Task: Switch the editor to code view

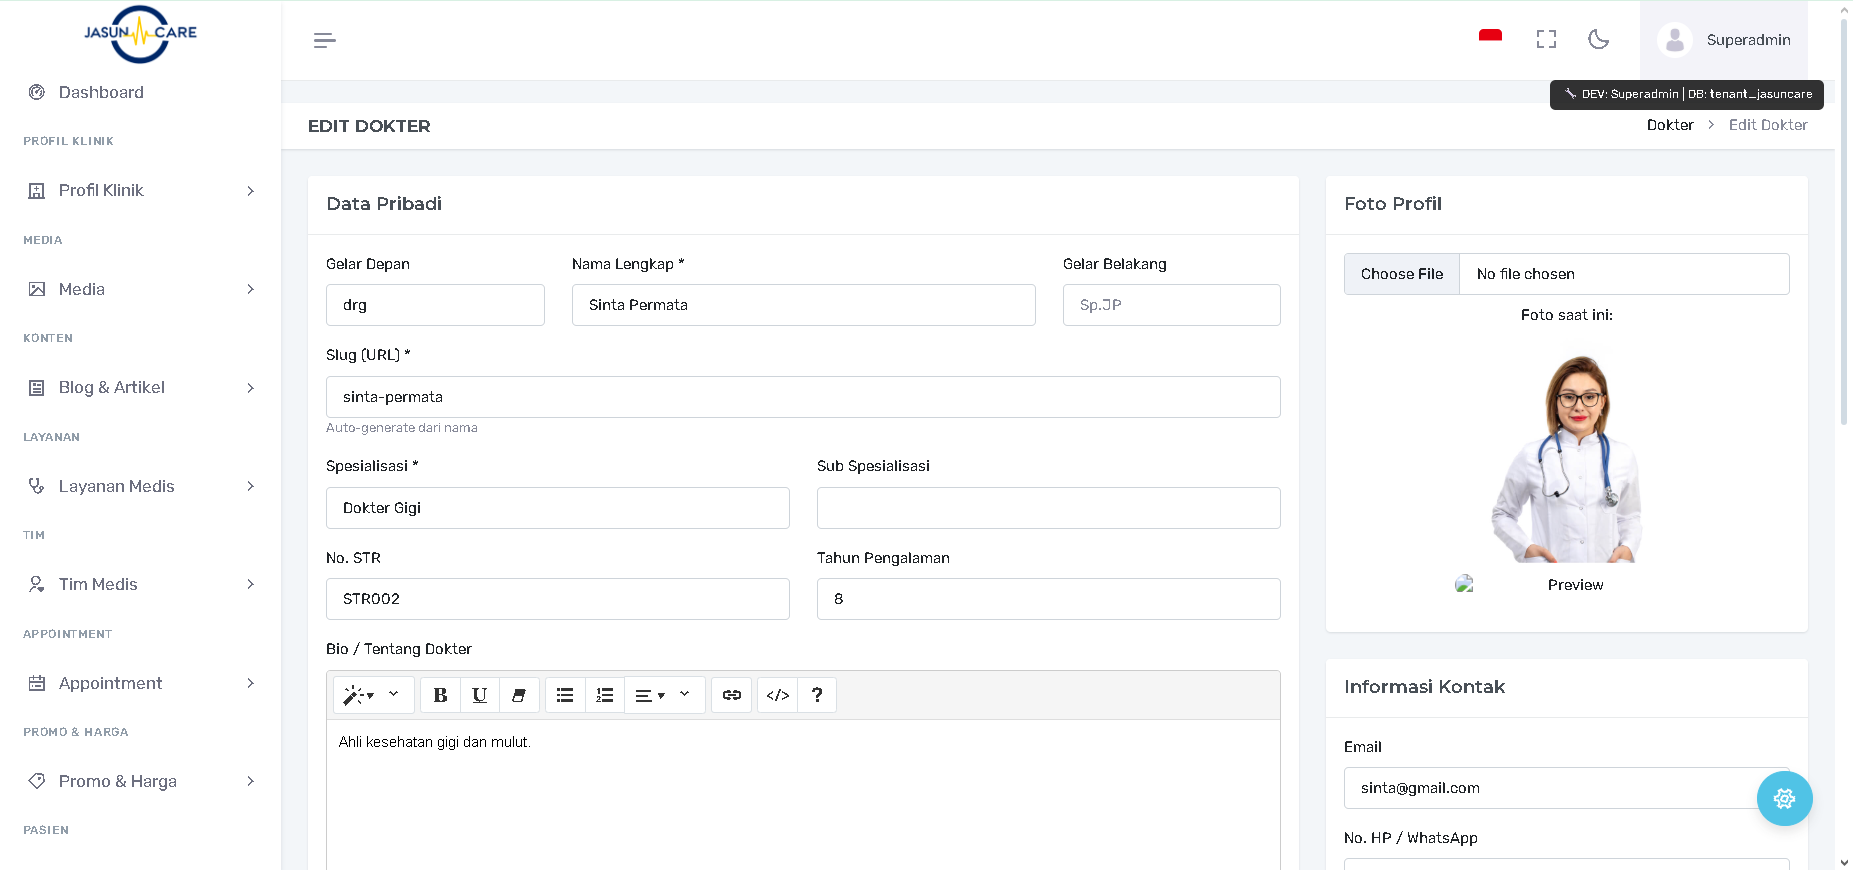Action: click(x=777, y=695)
